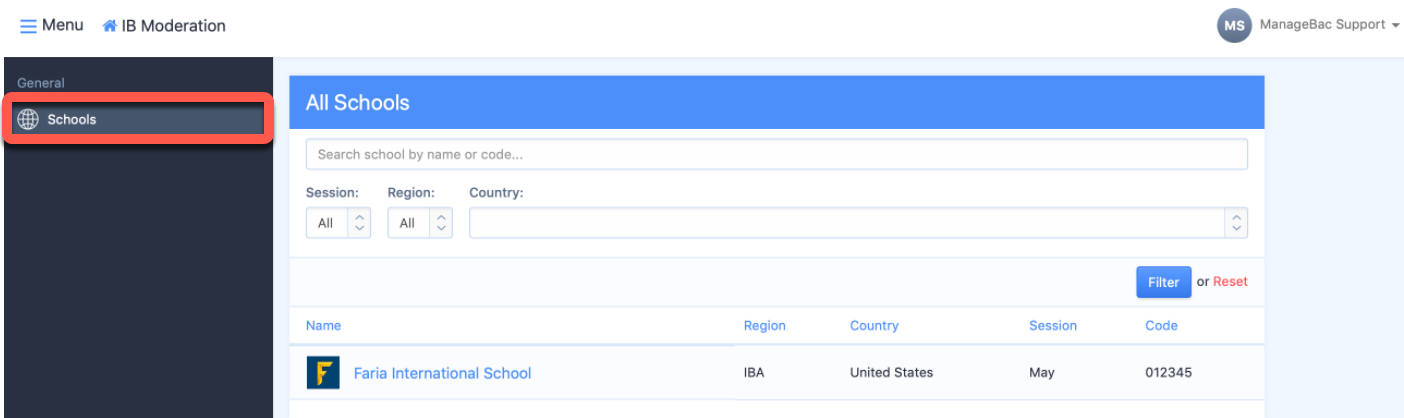Click the MS user avatar

pyautogui.click(x=1234, y=26)
